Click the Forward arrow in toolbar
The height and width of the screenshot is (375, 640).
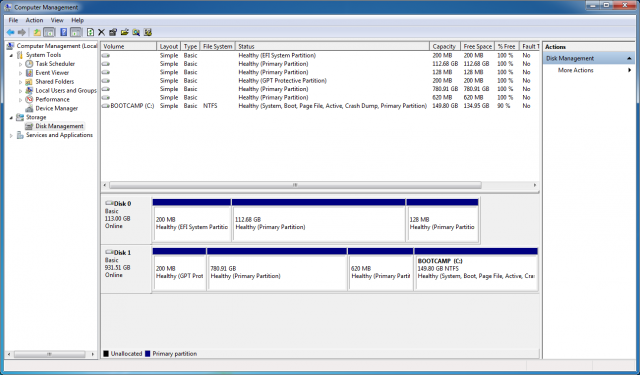(22, 32)
